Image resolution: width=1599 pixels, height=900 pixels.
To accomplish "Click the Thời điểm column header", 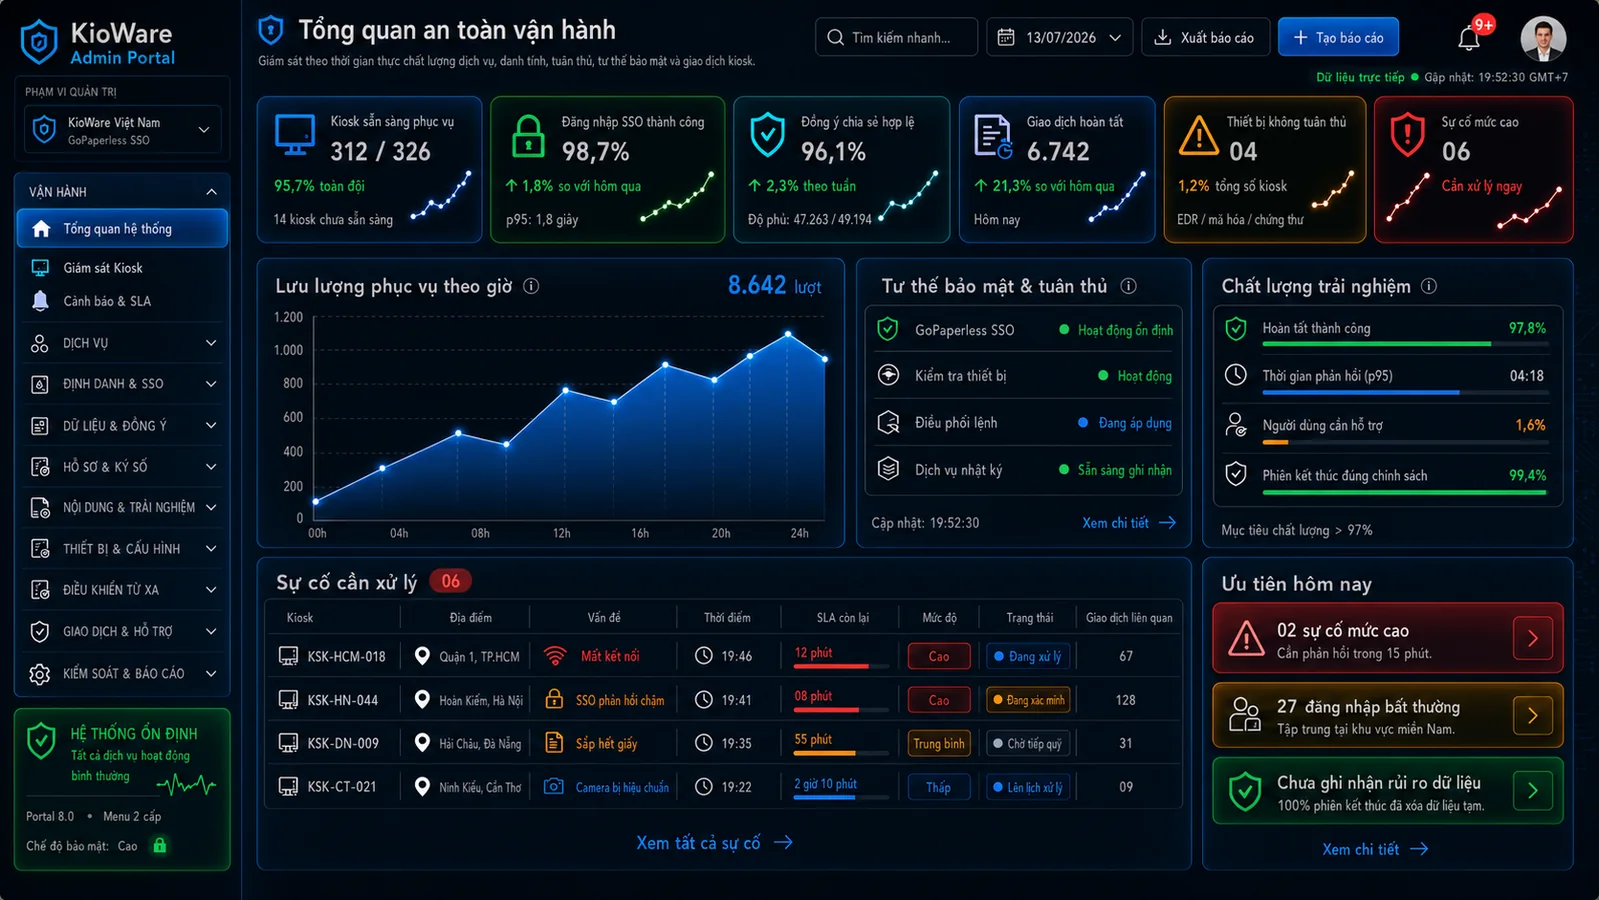I will click(727, 618).
